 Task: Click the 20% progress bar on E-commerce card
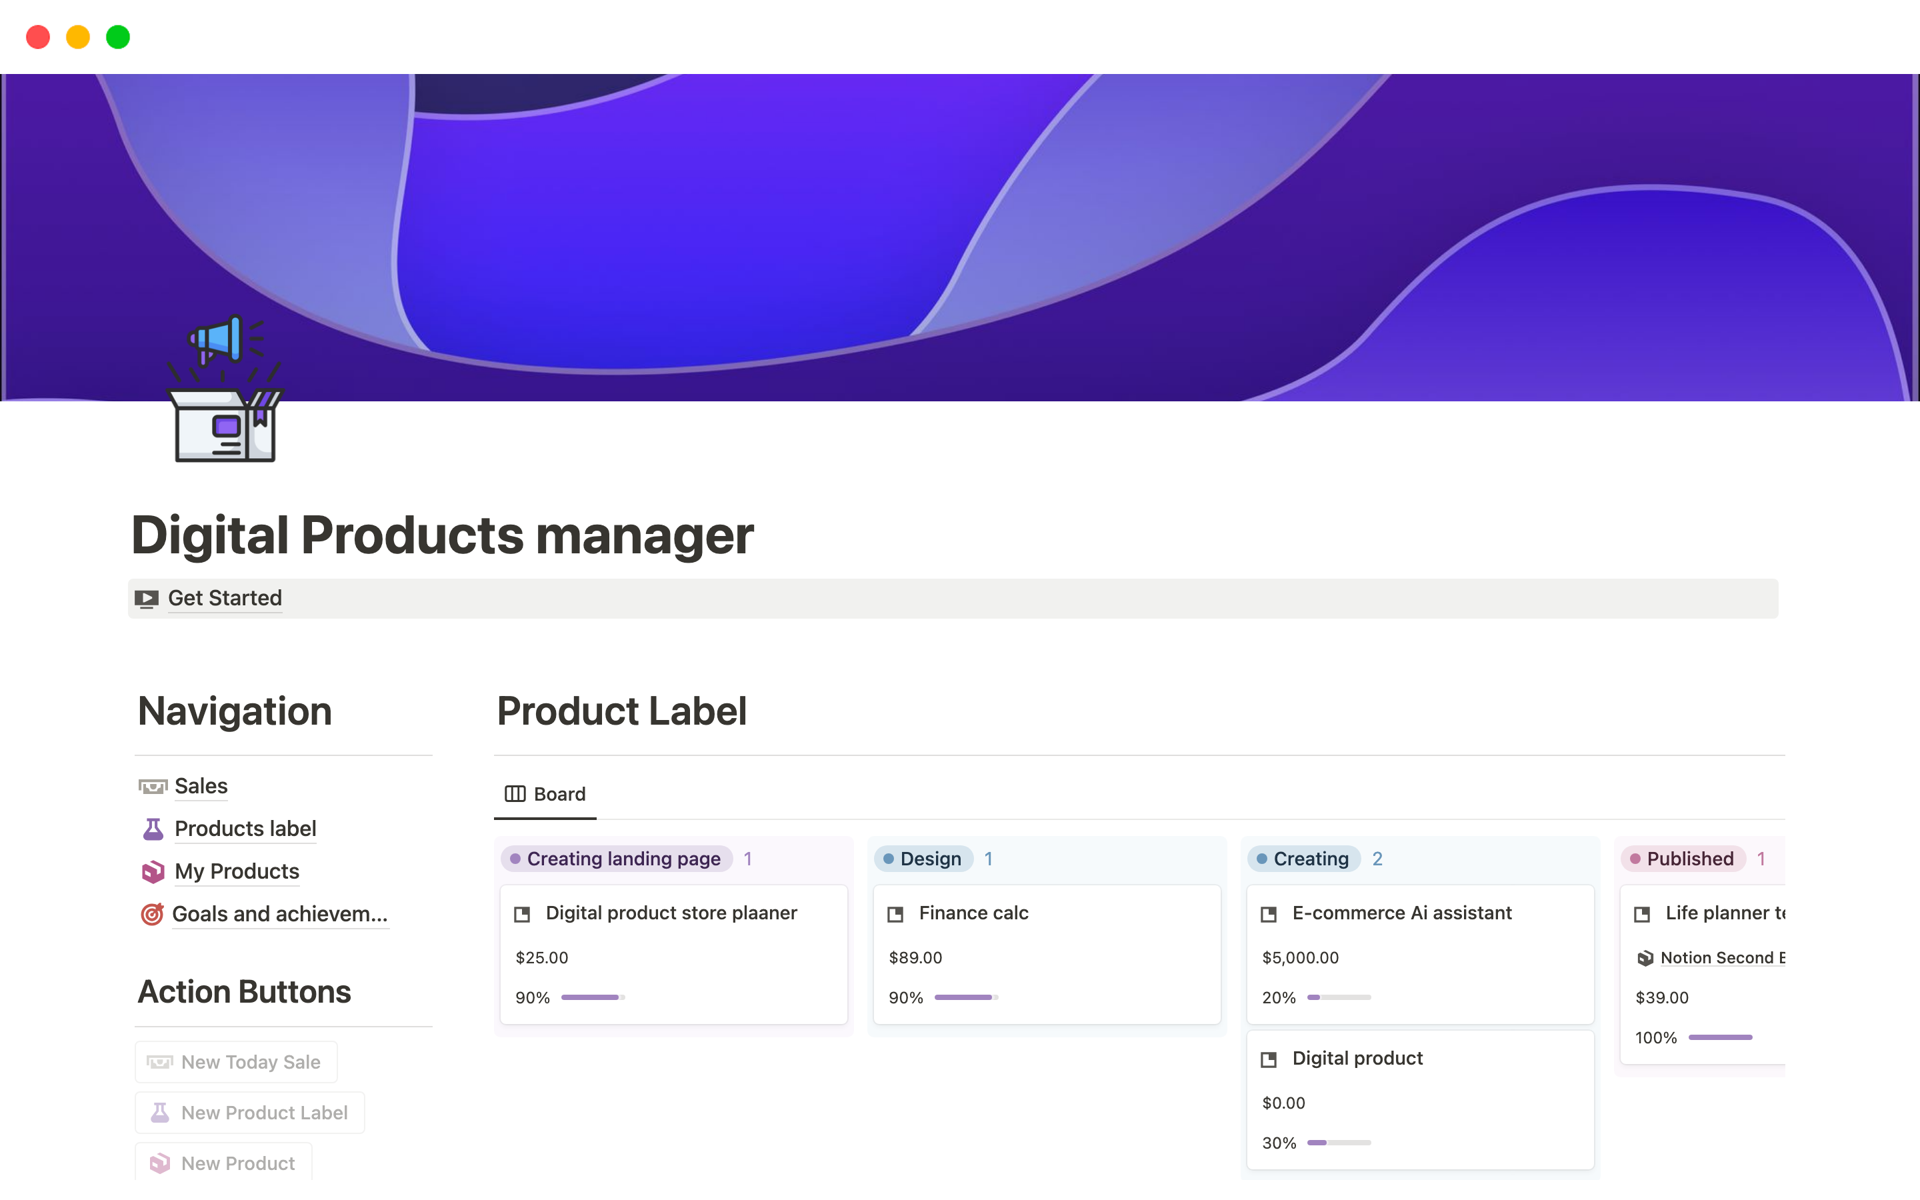tap(1339, 998)
